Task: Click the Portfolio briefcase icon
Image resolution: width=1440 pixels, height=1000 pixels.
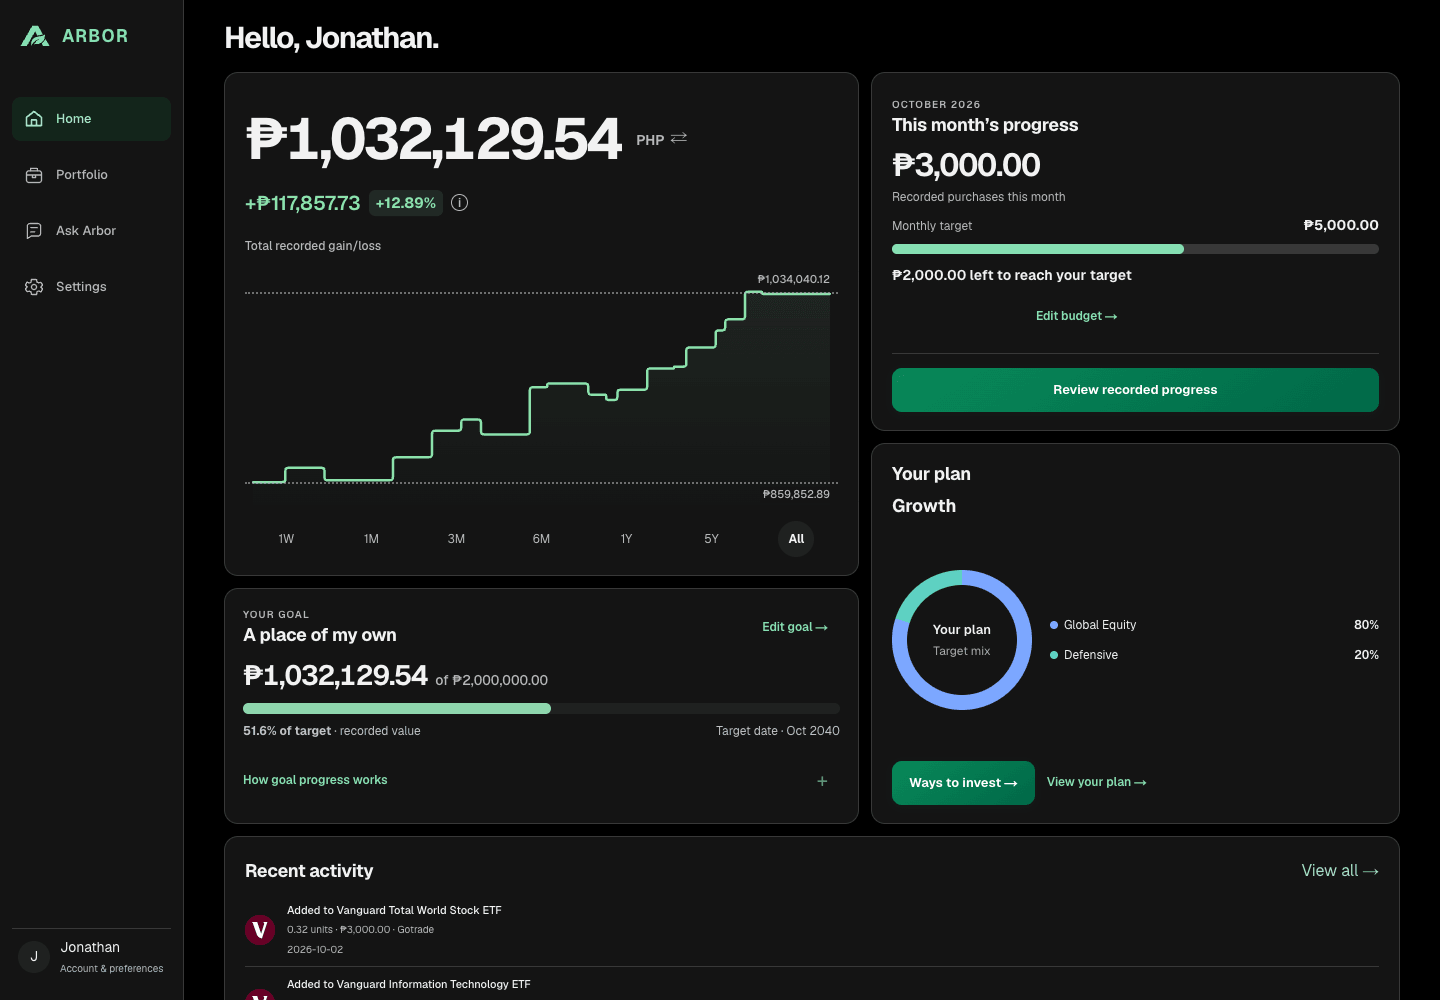Action: pos(34,175)
